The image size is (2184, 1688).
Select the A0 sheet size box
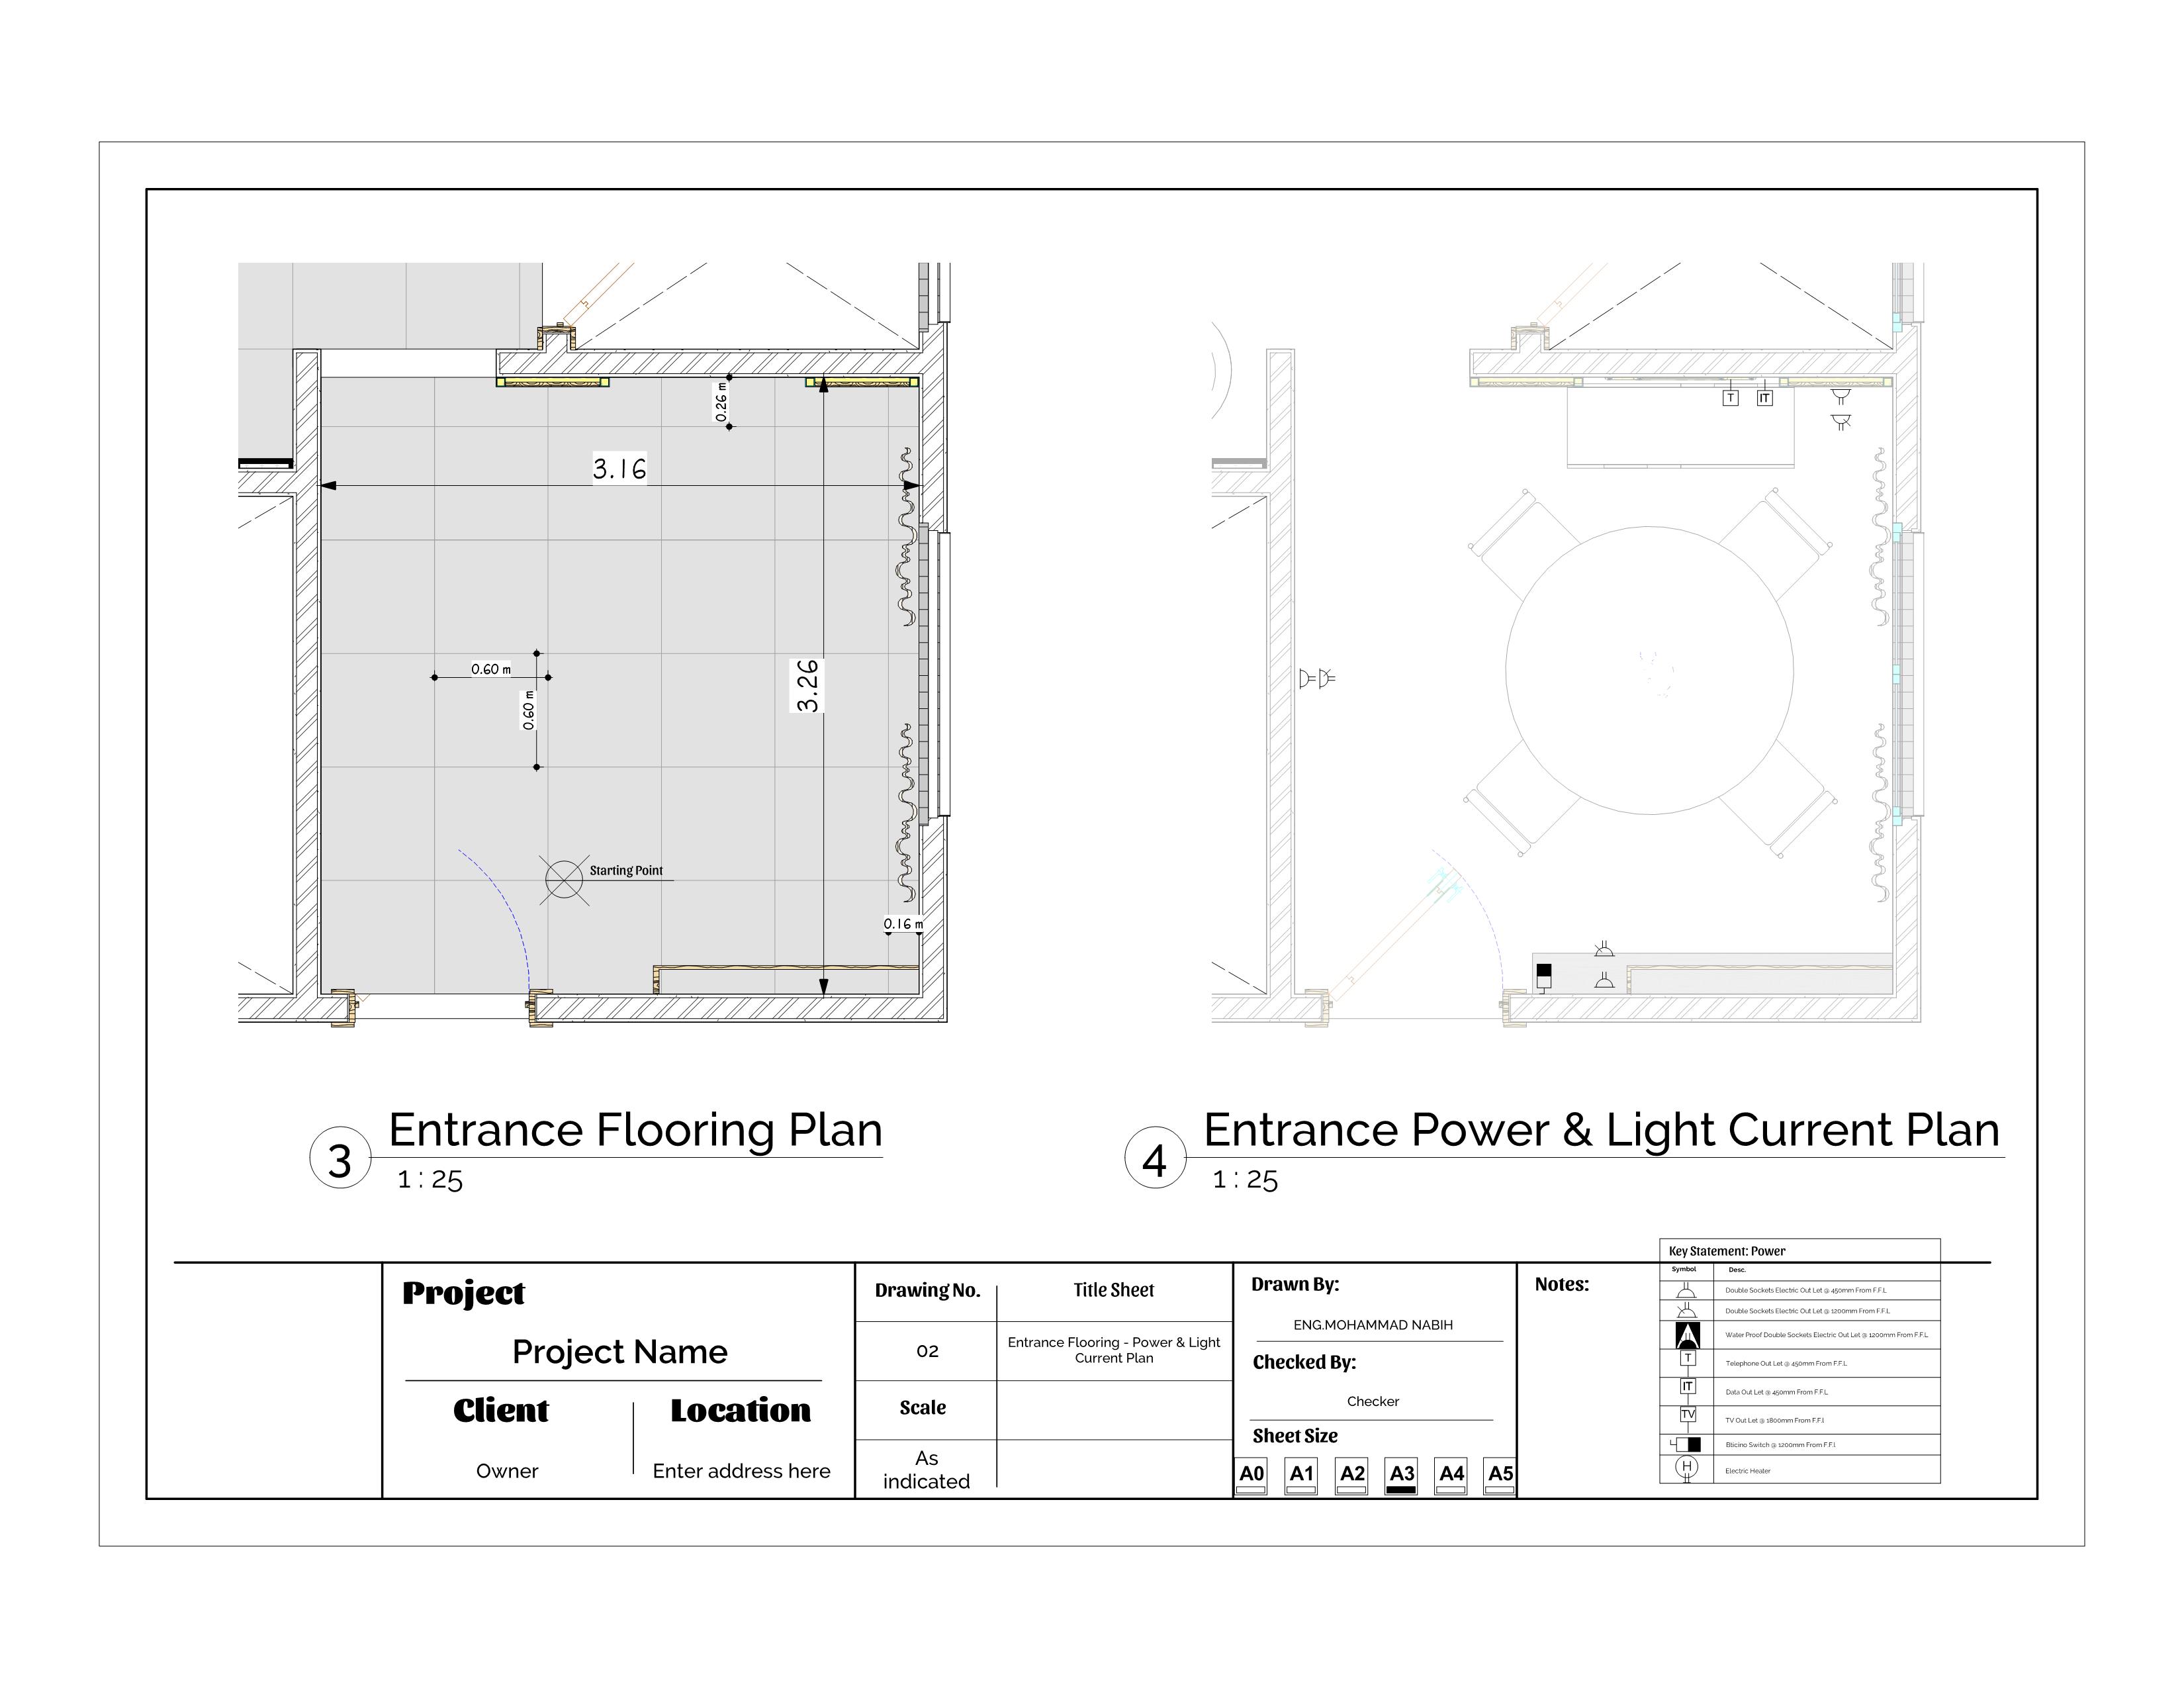coord(1251,1476)
